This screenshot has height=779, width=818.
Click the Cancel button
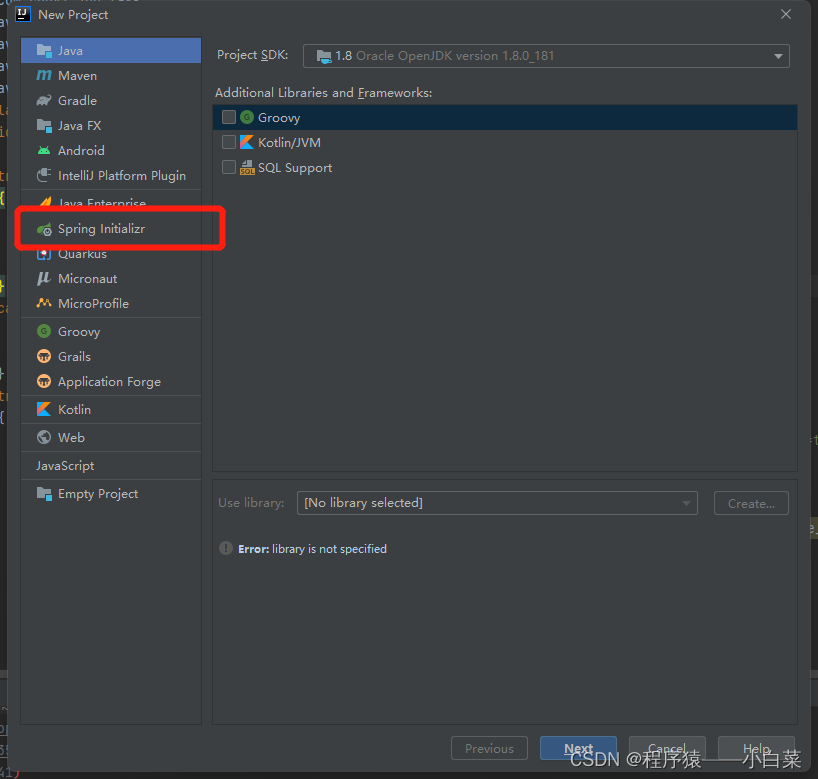click(667, 748)
